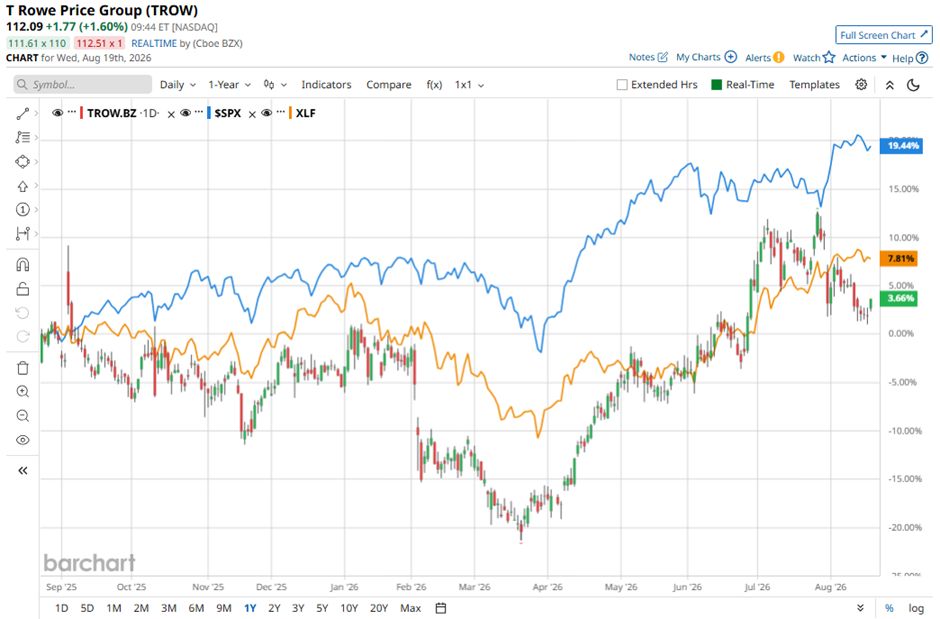Enable Extended Hrs checkbox
940x619 pixels.
pyautogui.click(x=622, y=84)
